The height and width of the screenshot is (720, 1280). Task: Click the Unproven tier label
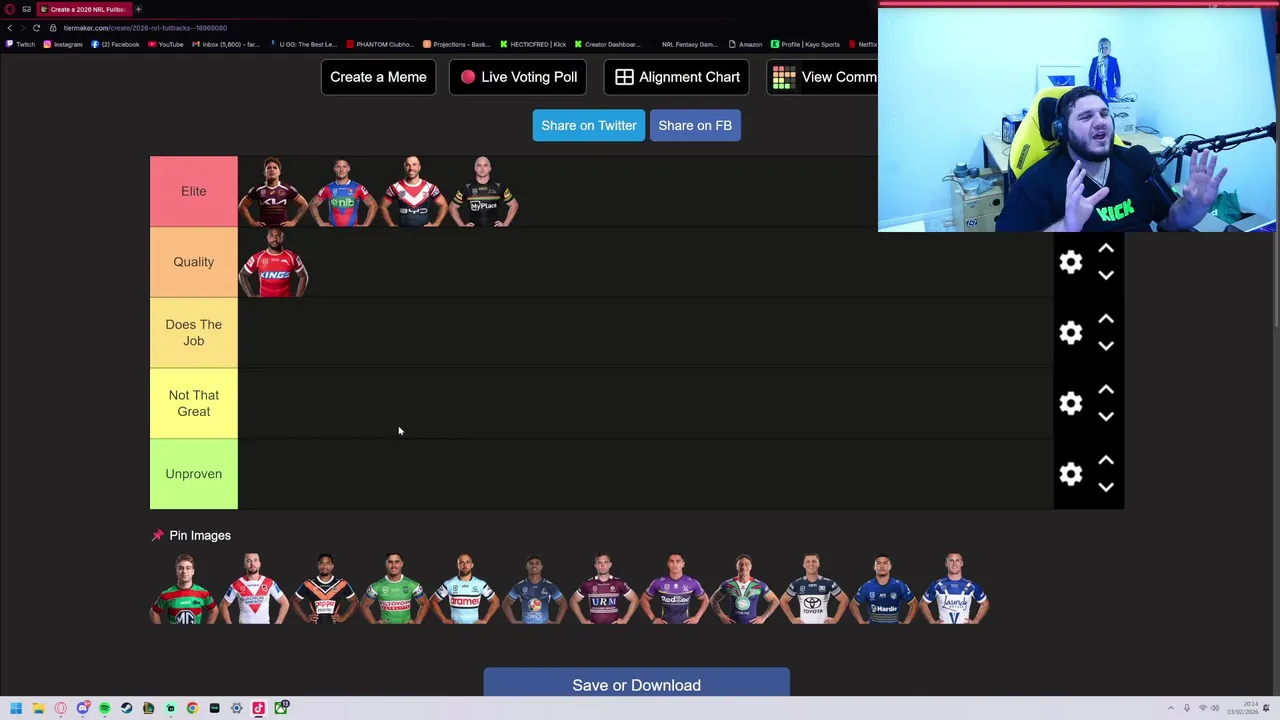tap(194, 474)
